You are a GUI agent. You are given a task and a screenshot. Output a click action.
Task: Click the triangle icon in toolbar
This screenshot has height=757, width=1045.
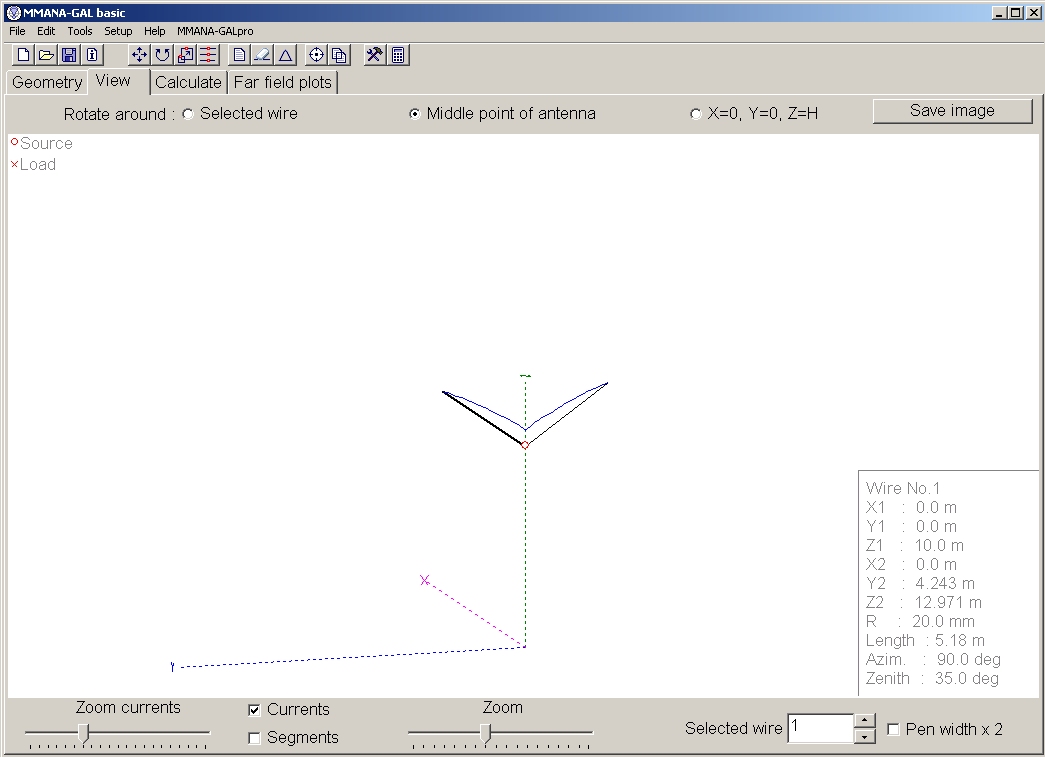coord(285,55)
